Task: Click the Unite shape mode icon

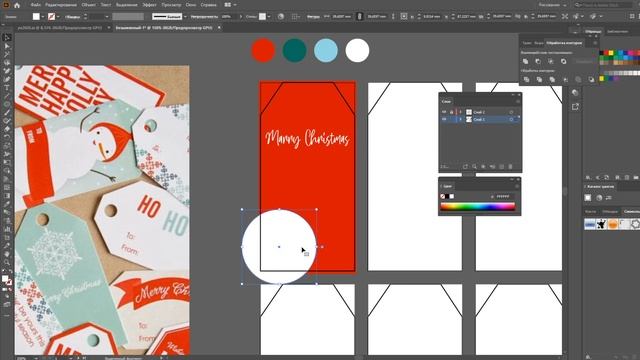Action: [525, 61]
